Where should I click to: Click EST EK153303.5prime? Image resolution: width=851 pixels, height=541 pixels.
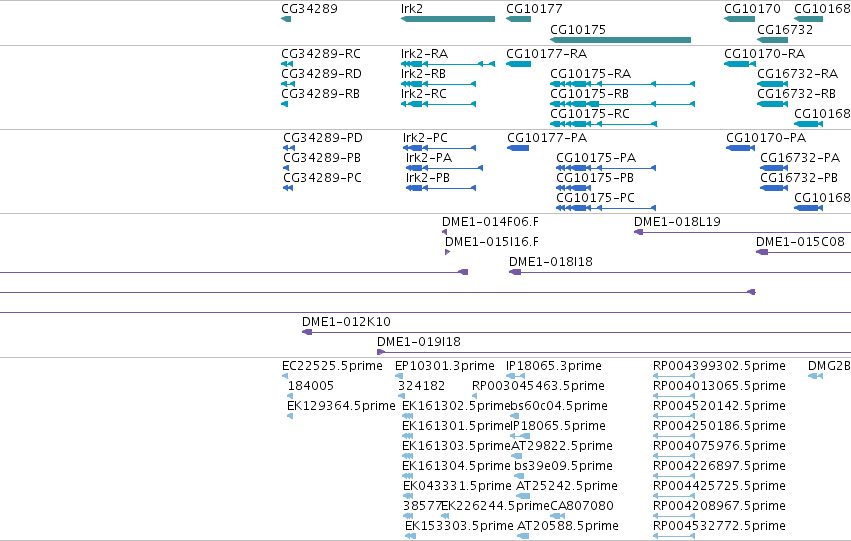pos(459,526)
